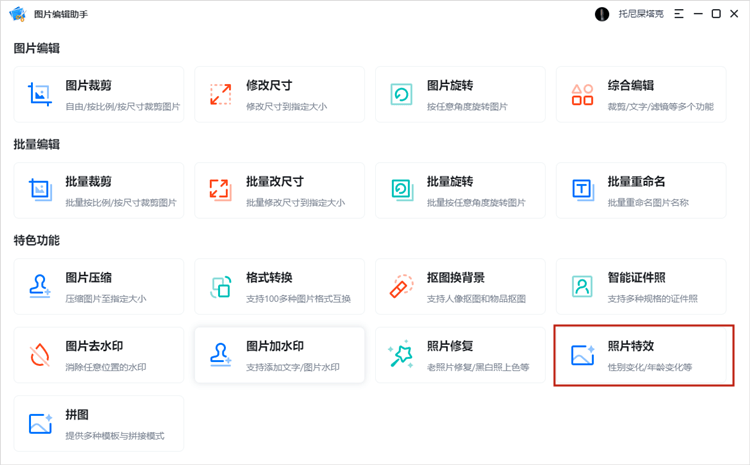Select the 抠图换背景 eraser icon
Screen dimensions: 750x465
coord(402,286)
